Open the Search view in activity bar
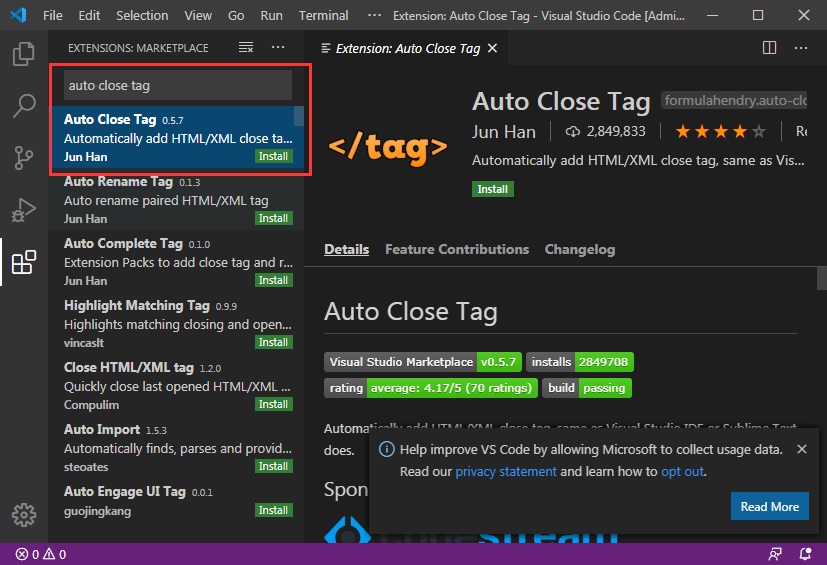 coord(24,106)
